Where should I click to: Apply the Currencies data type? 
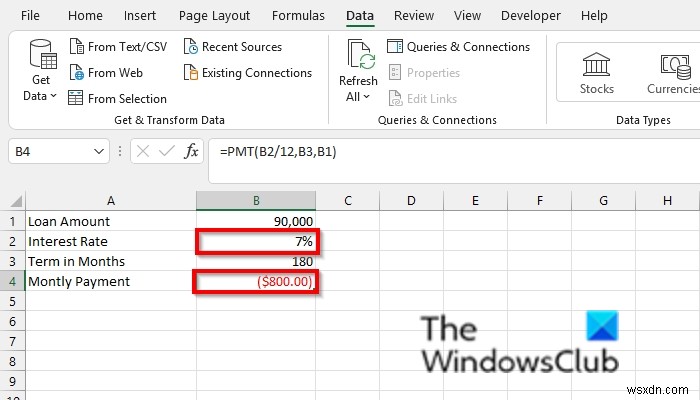pos(674,73)
